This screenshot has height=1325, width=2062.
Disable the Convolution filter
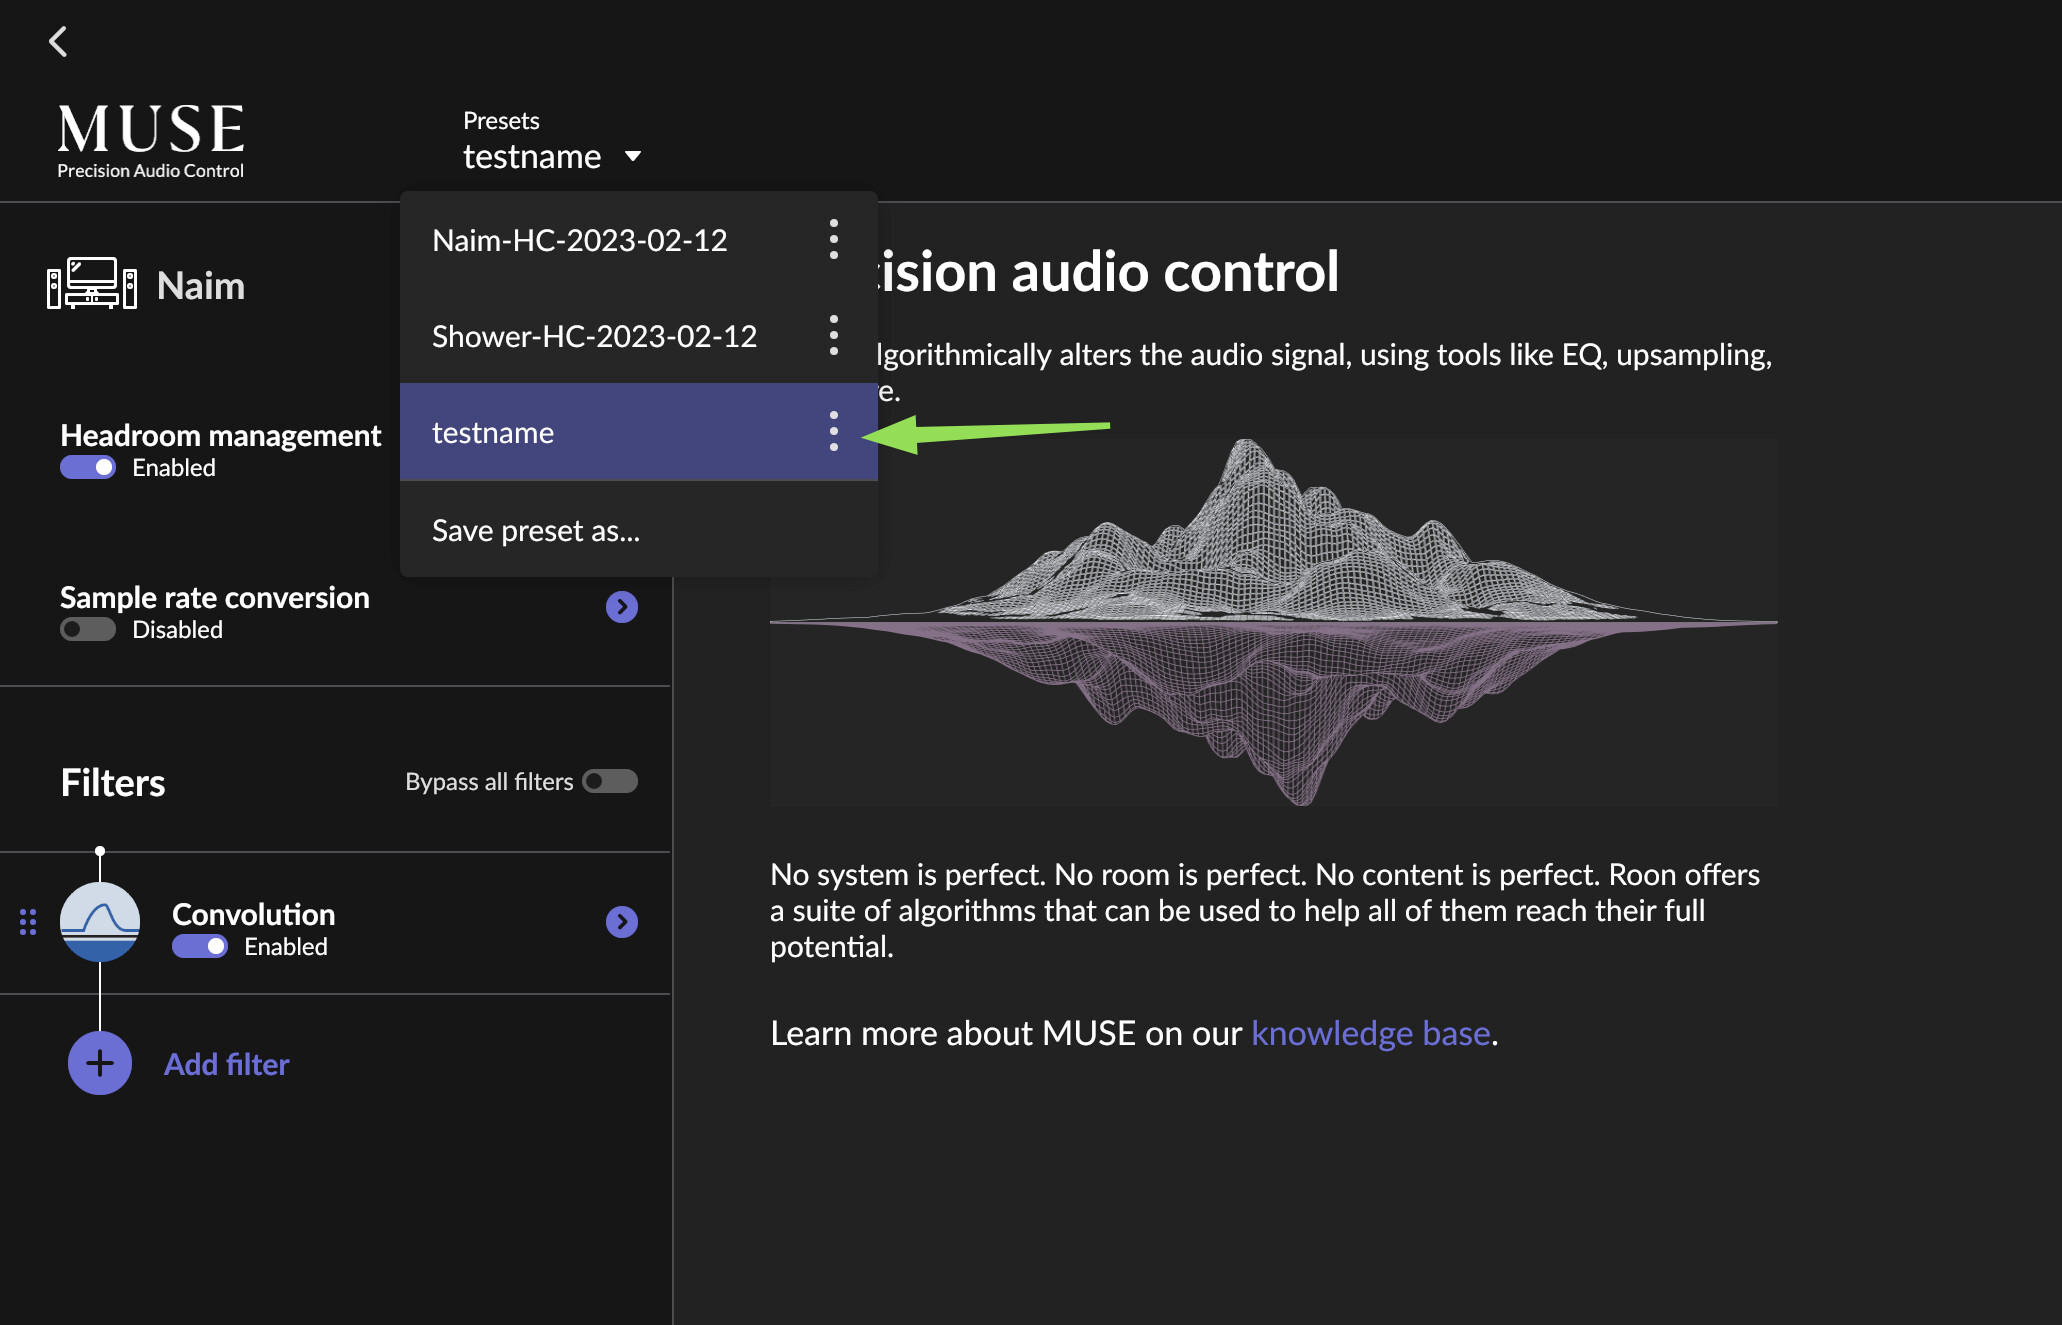pyautogui.click(x=200, y=946)
